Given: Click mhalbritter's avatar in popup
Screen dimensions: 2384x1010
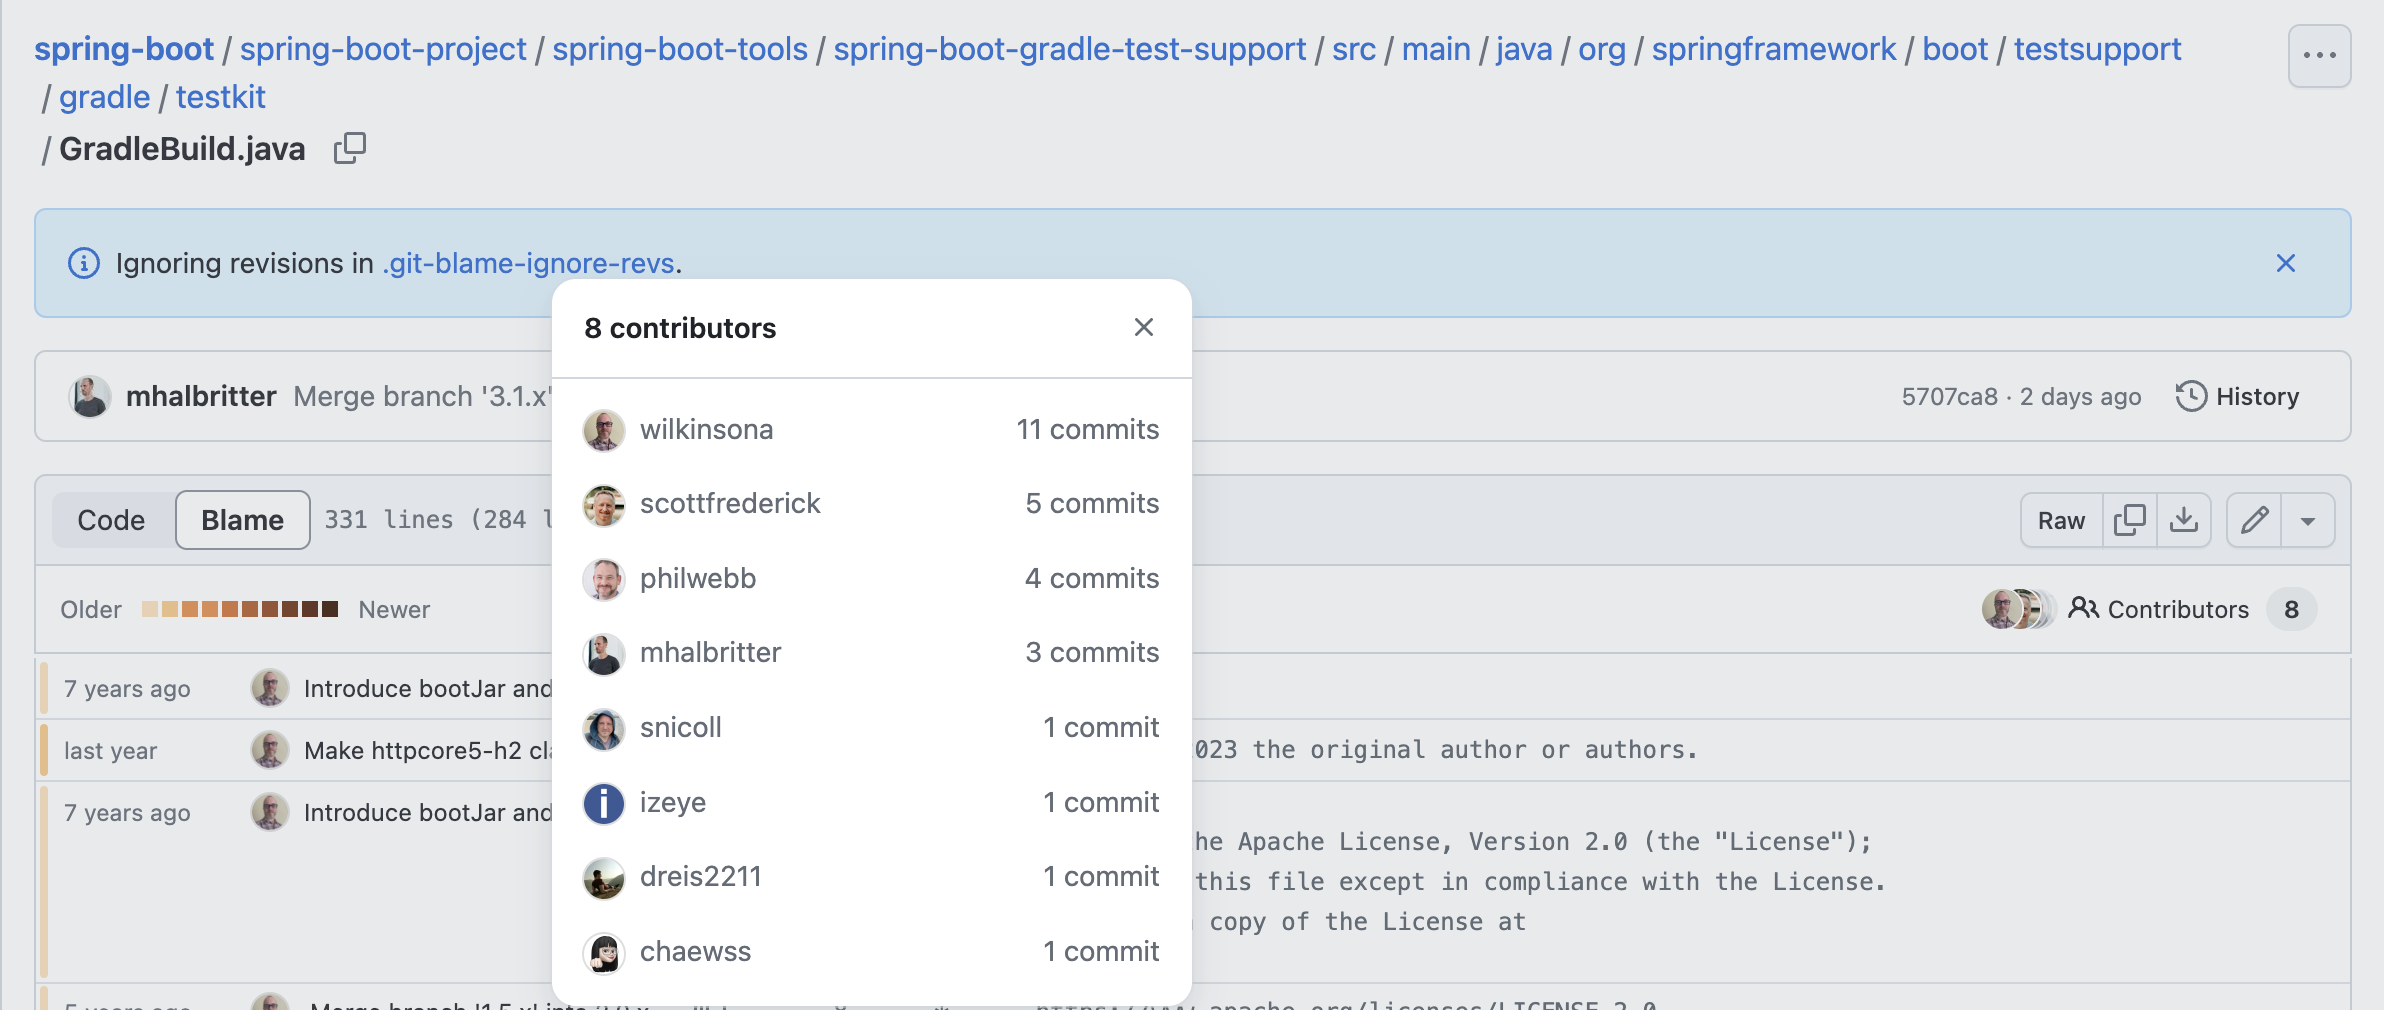Looking at the screenshot, I should click(x=604, y=654).
